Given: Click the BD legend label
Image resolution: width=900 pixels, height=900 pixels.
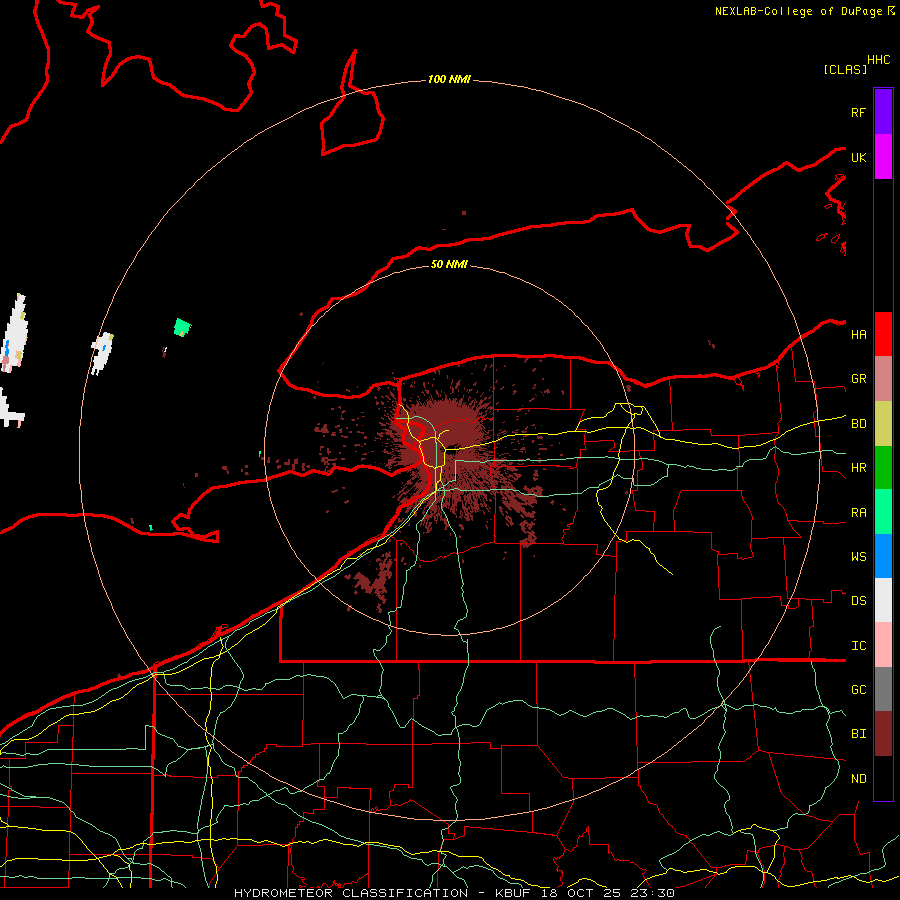Looking at the screenshot, I should coord(858,424).
